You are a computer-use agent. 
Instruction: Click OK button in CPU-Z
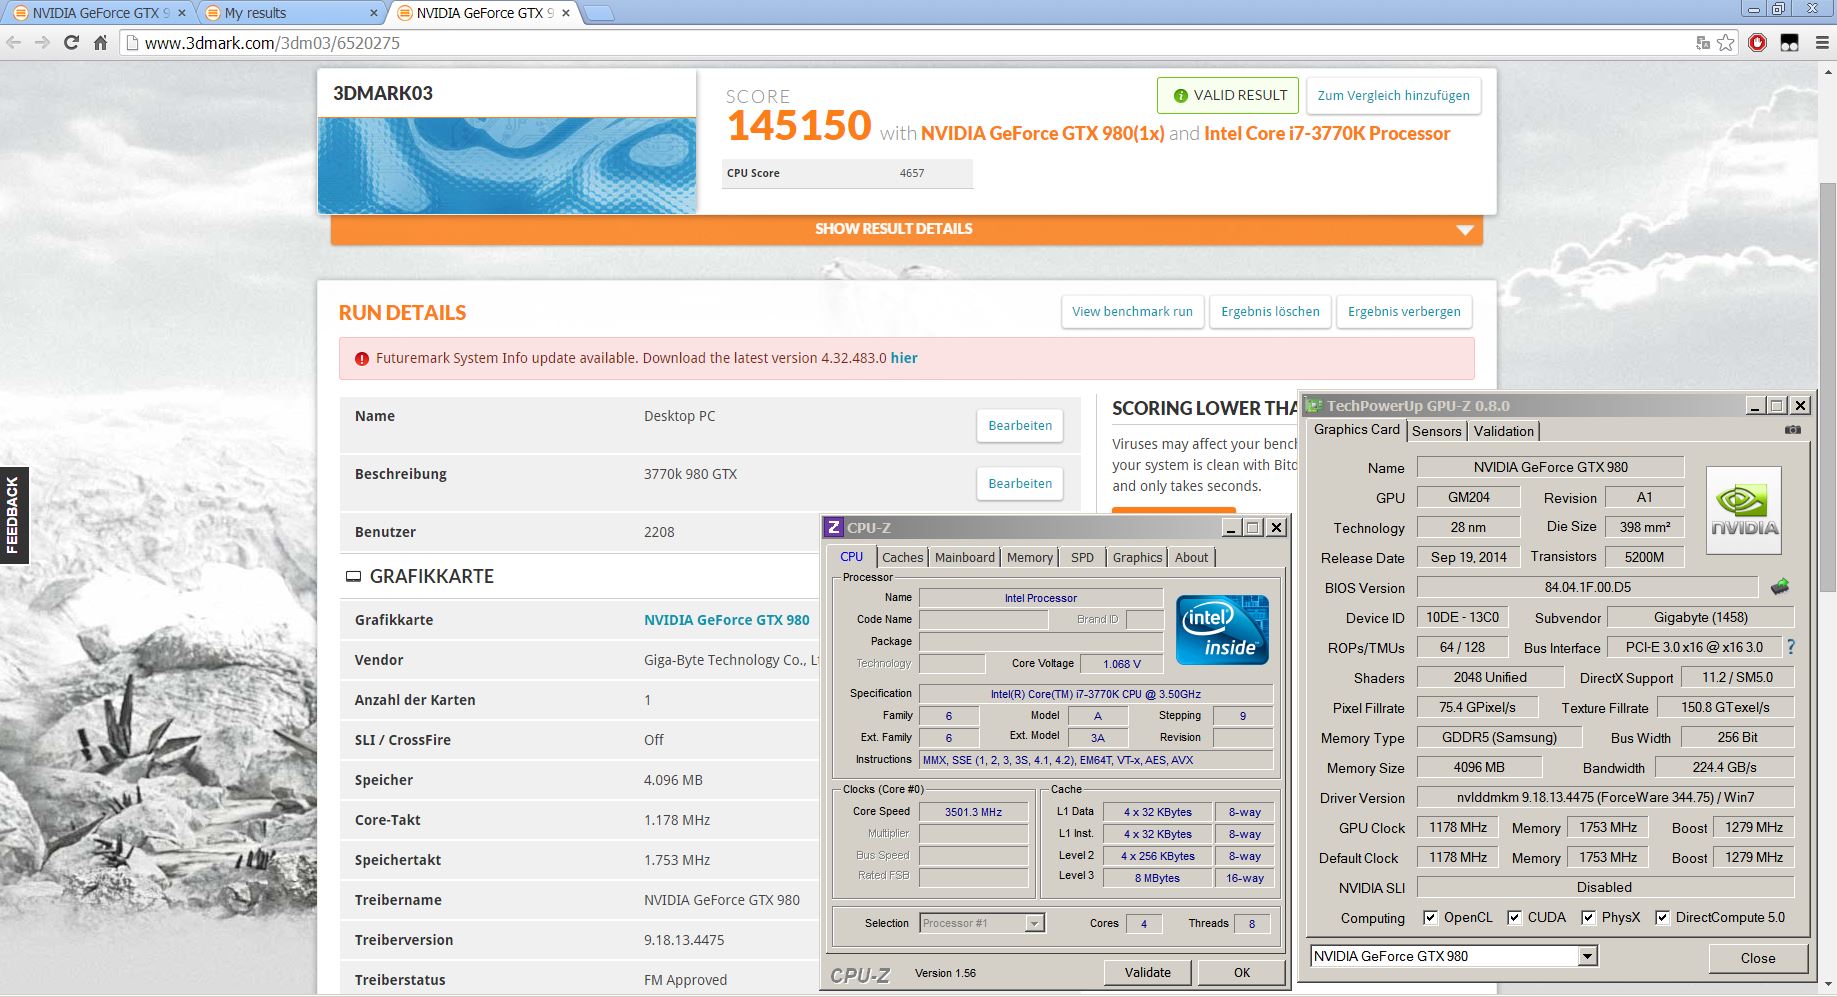(1241, 972)
